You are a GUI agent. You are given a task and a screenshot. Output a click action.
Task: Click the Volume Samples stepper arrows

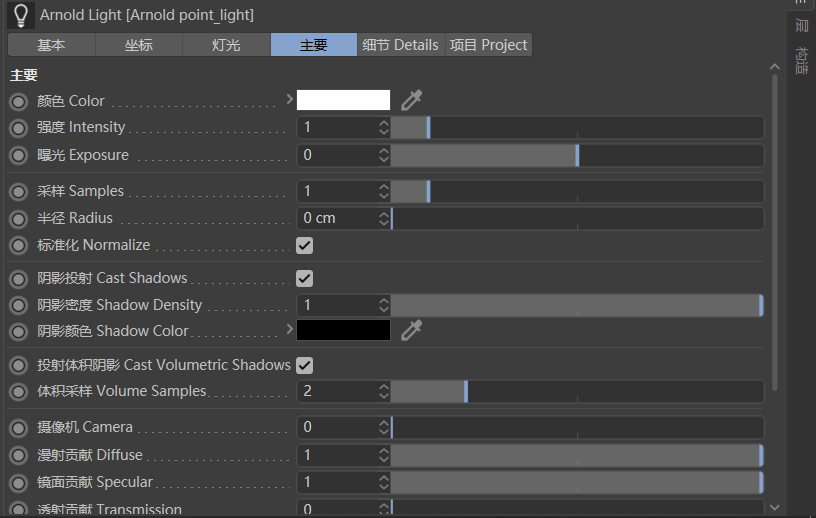[384, 391]
